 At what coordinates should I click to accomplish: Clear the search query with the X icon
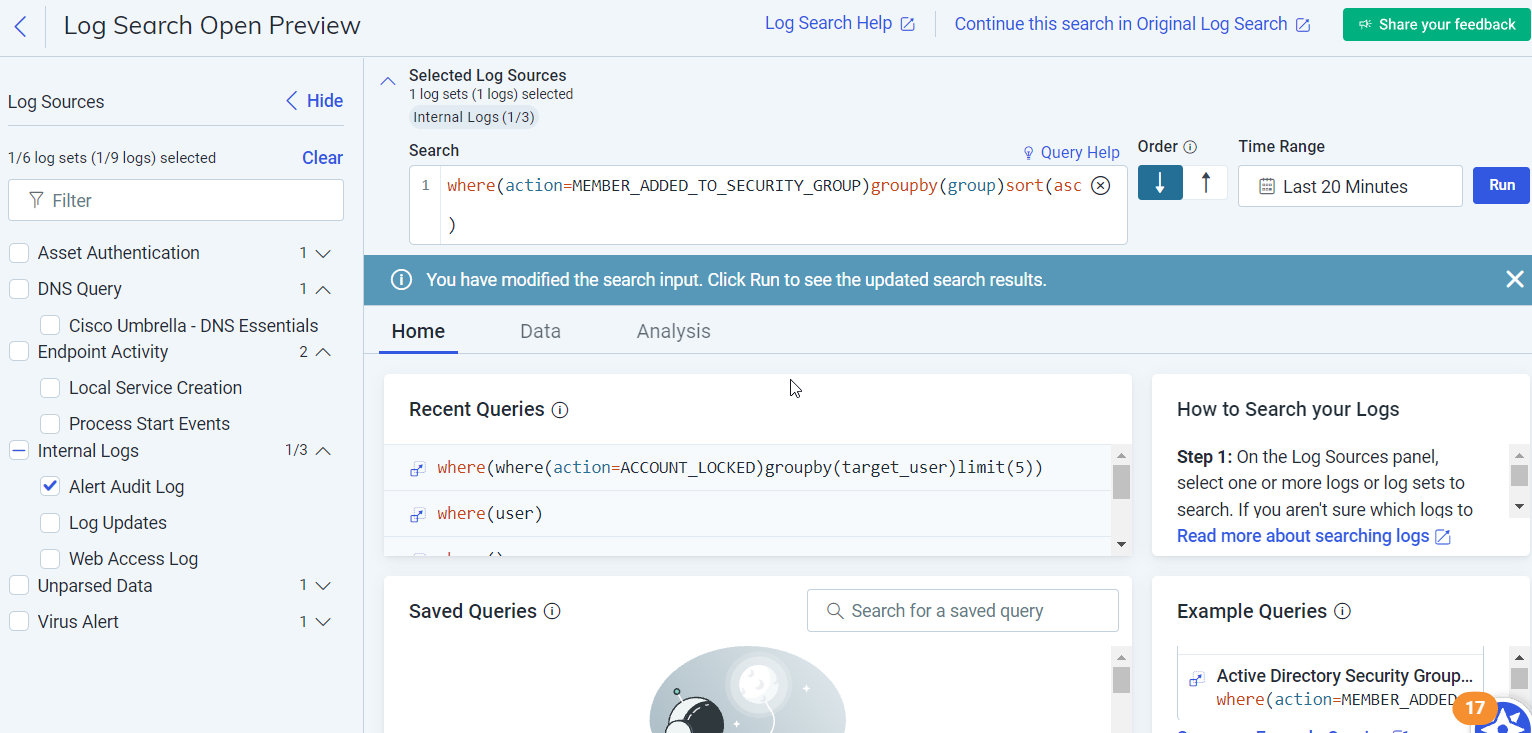[1100, 186]
